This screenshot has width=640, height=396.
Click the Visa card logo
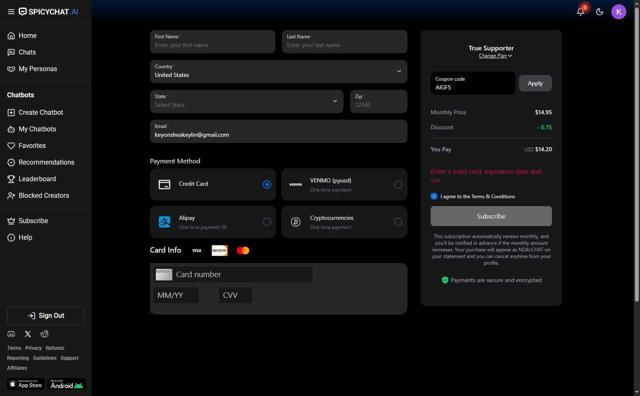(197, 251)
